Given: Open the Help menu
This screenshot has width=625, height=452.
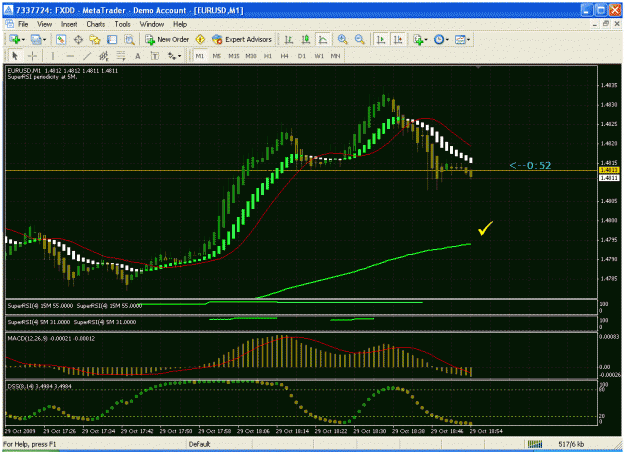Looking at the screenshot, I should (x=180, y=24).
